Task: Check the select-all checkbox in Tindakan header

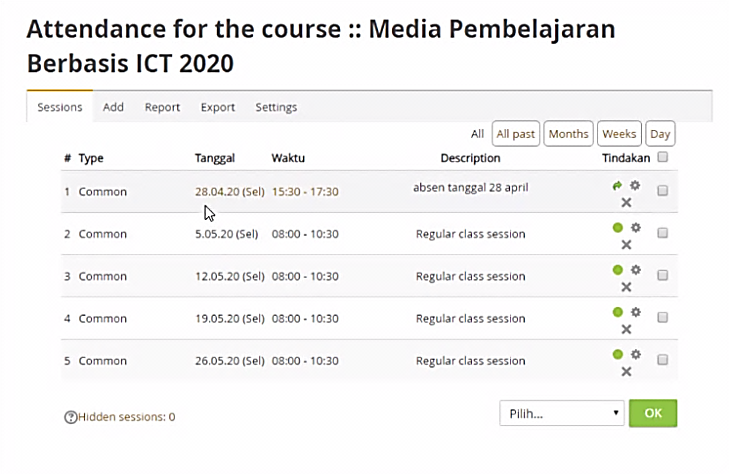Action: click(x=663, y=157)
